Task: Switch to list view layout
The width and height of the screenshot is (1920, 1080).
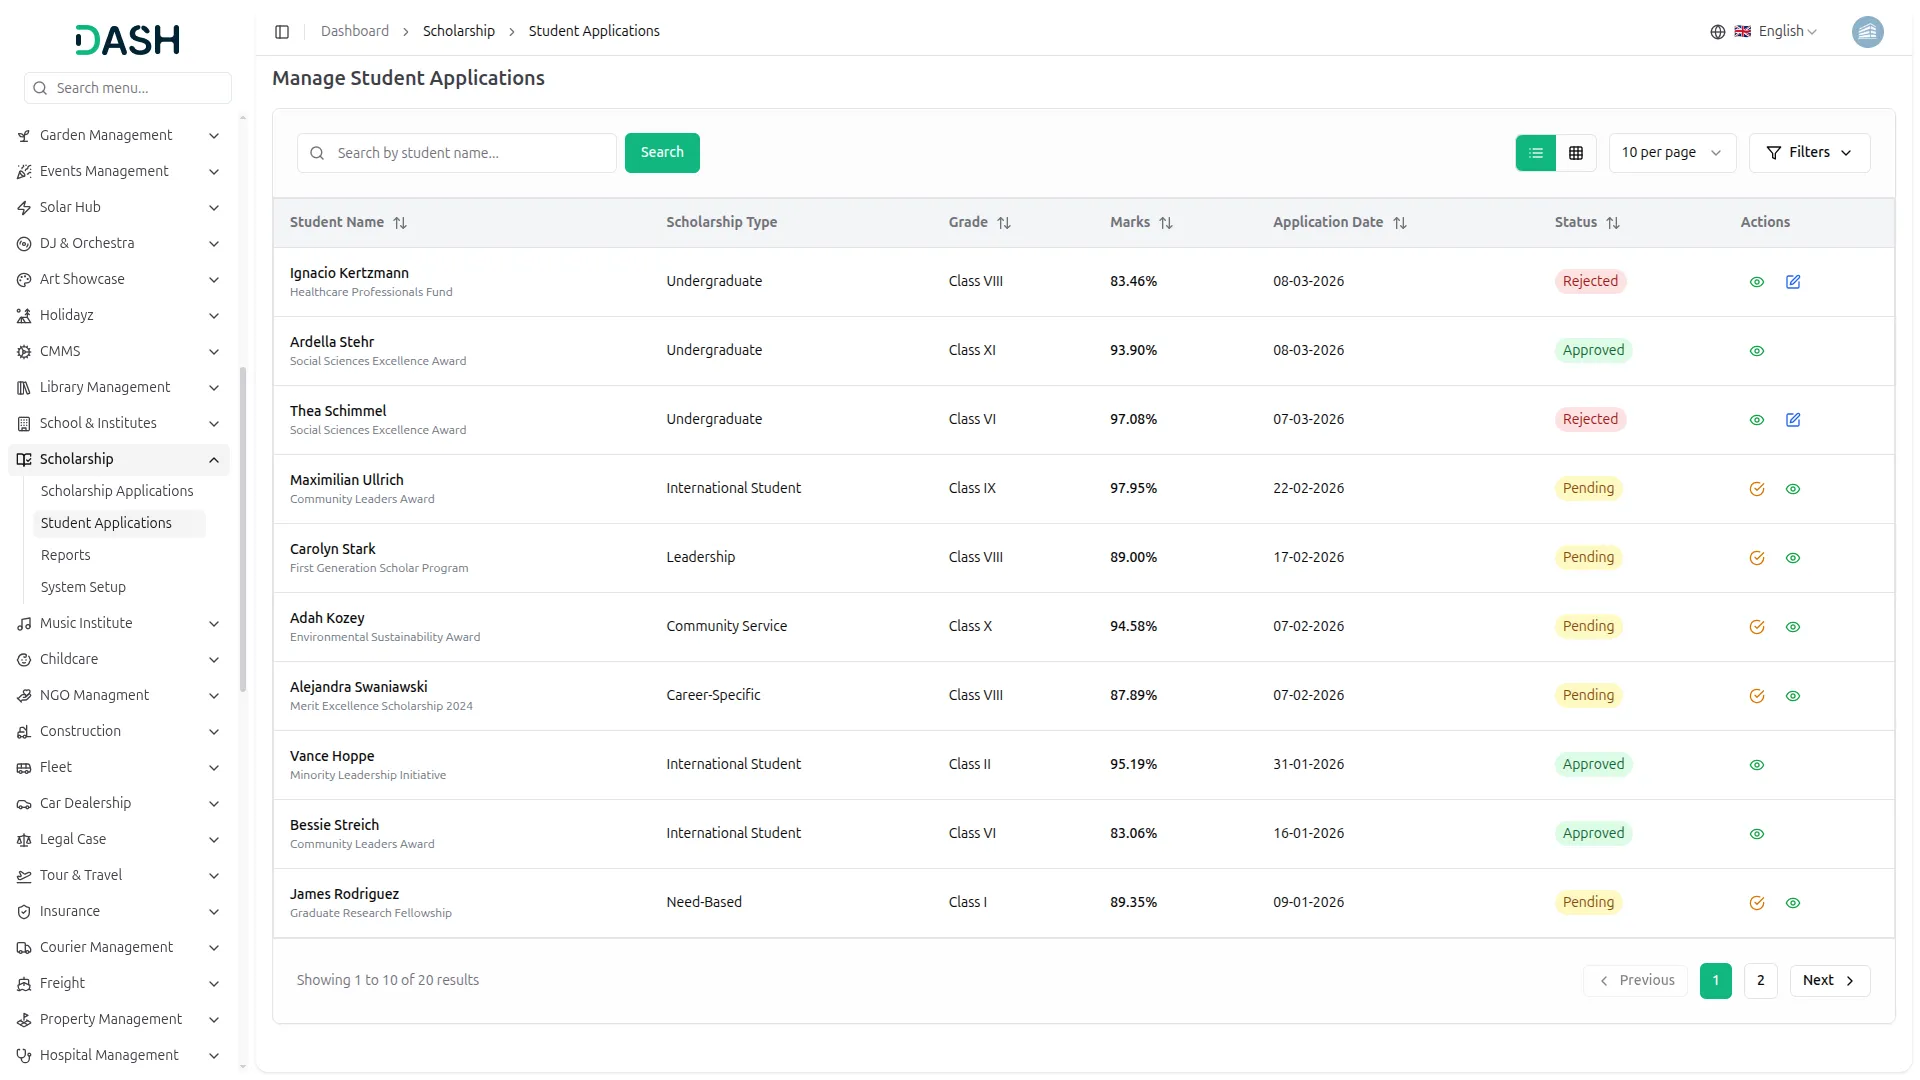Action: (x=1535, y=153)
